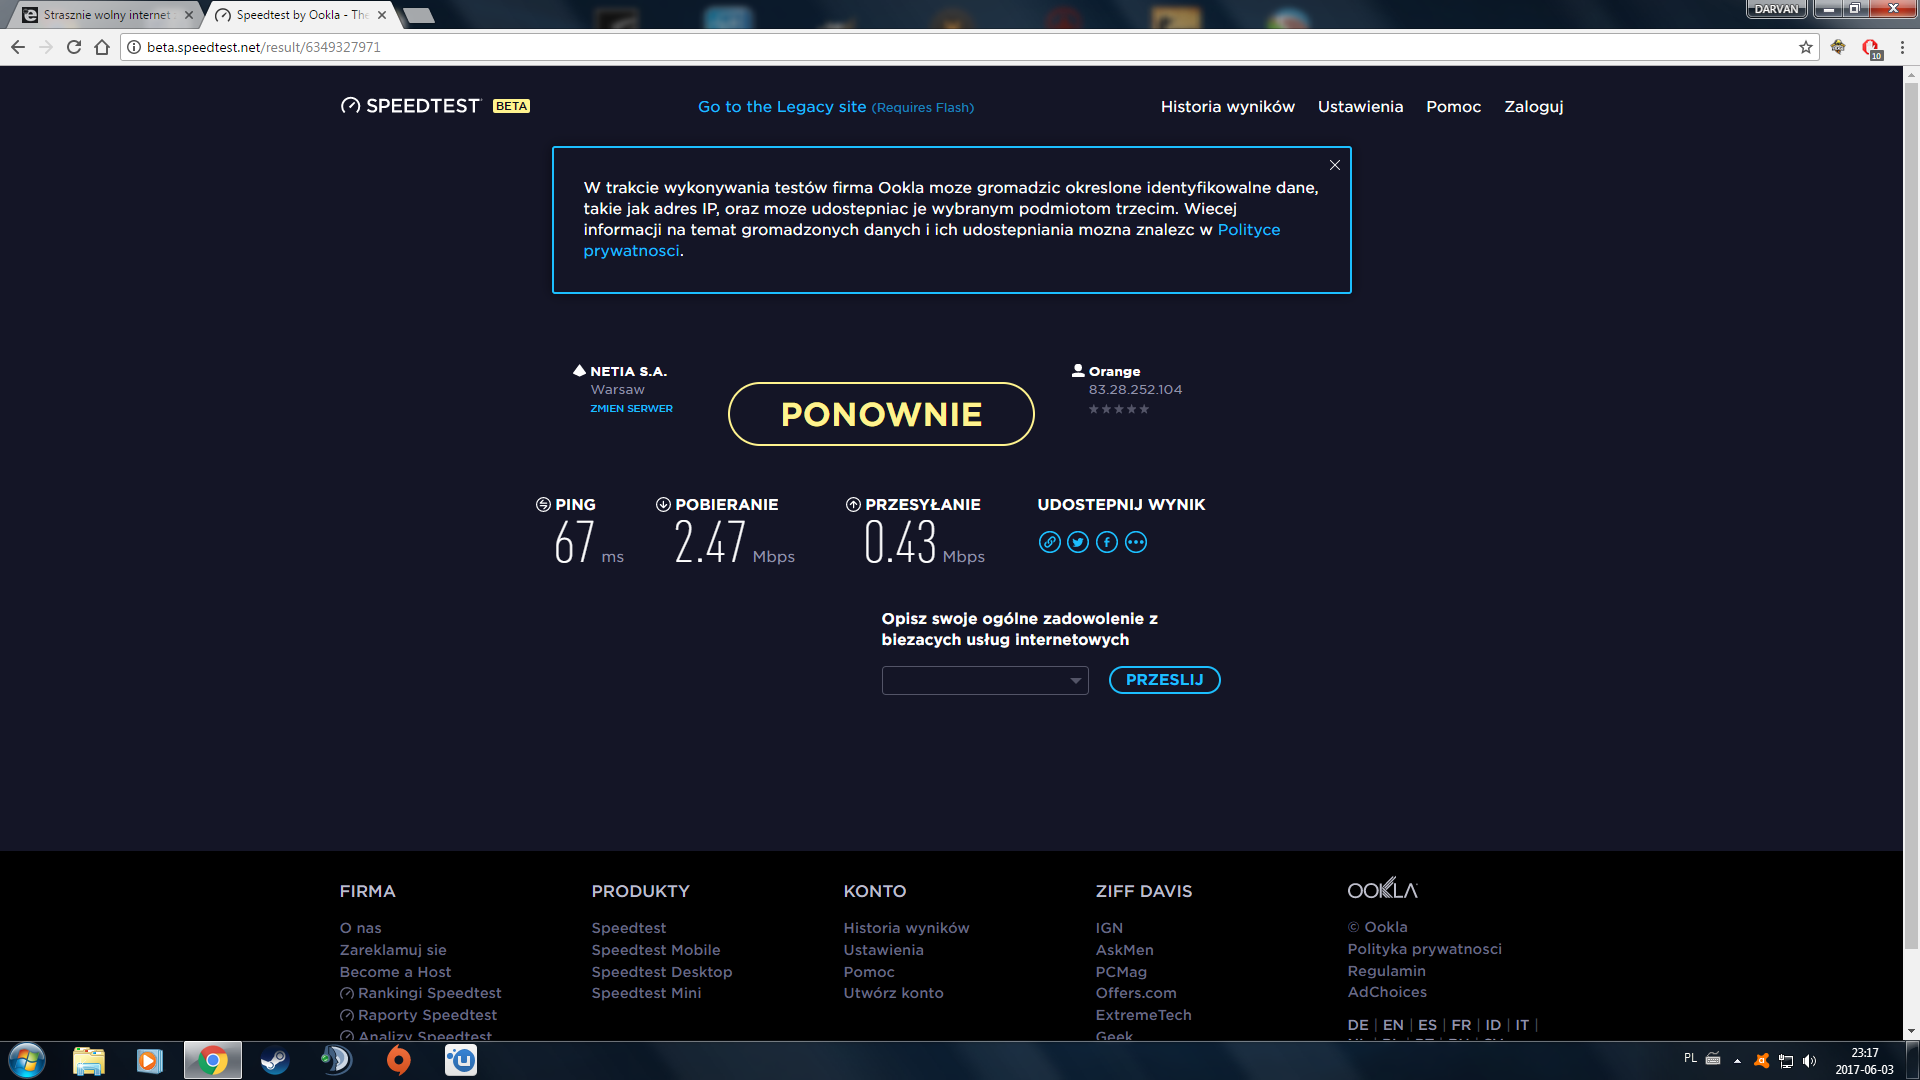Open Windows Start menu
The image size is (1920, 1080).
[27, 1060]
